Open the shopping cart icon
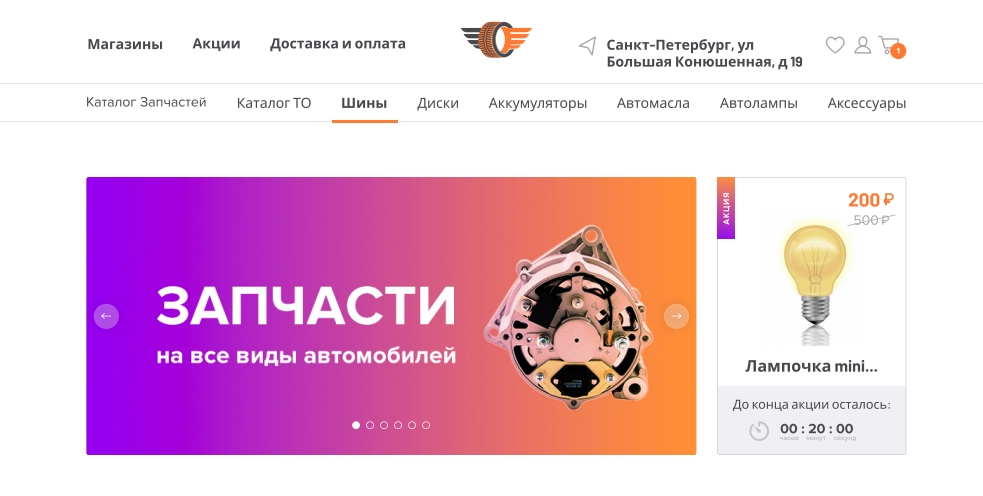Image resolution: width=983 pixels, height=496 pixels. 891,46
